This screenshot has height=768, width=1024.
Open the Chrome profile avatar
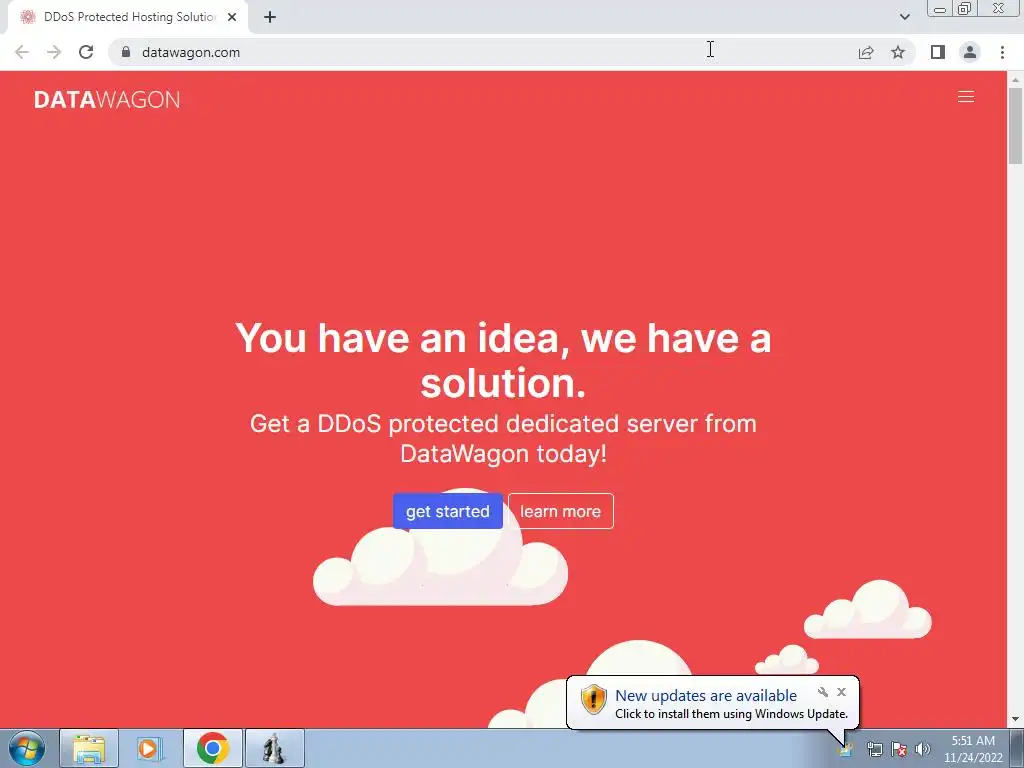[970, 52]
